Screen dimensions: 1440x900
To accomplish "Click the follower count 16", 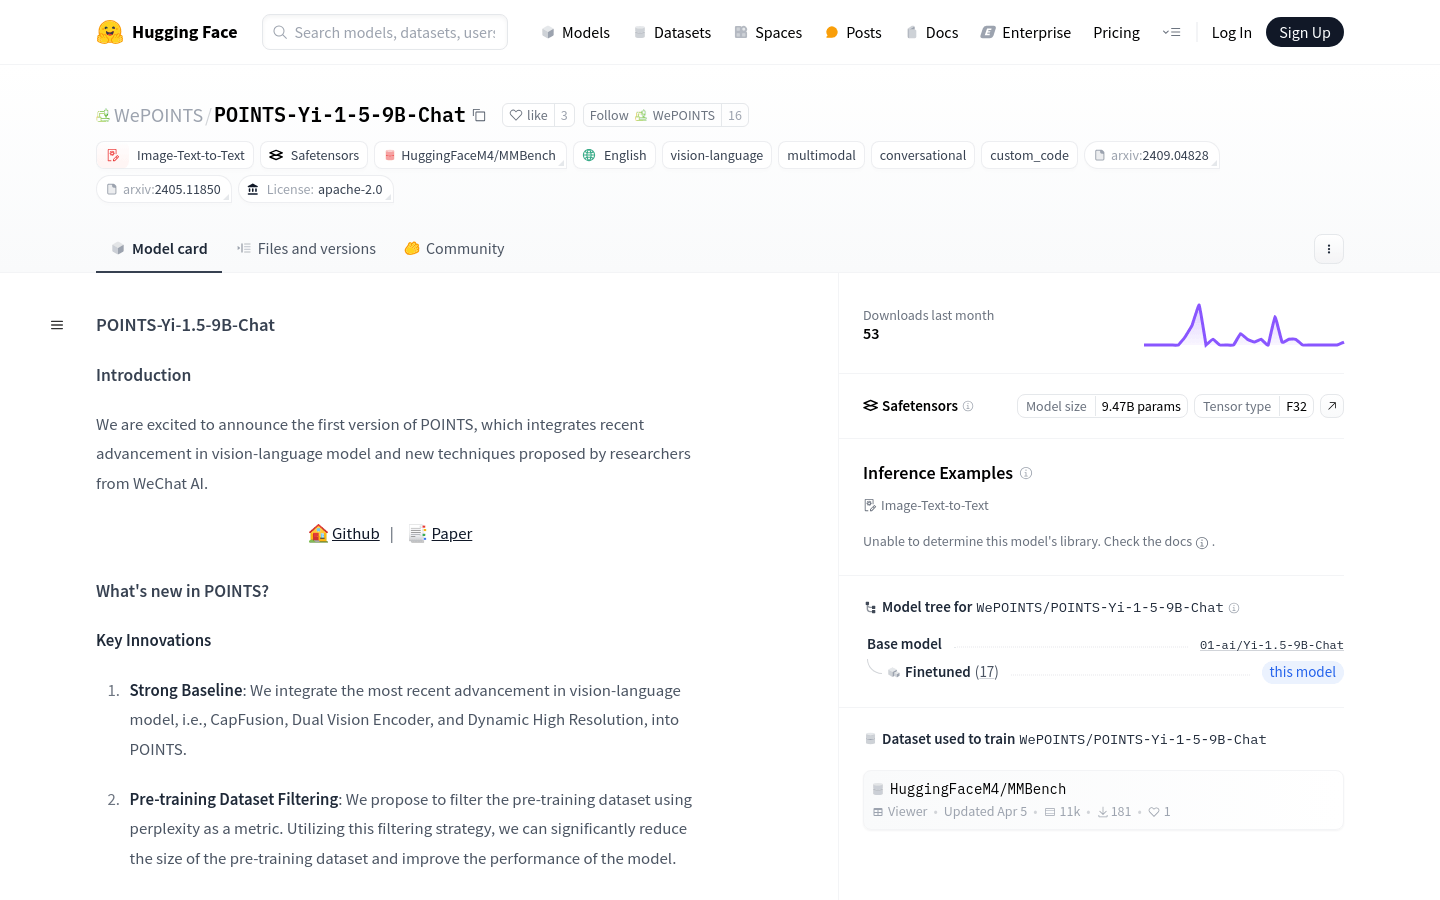I will click(735, 116).
